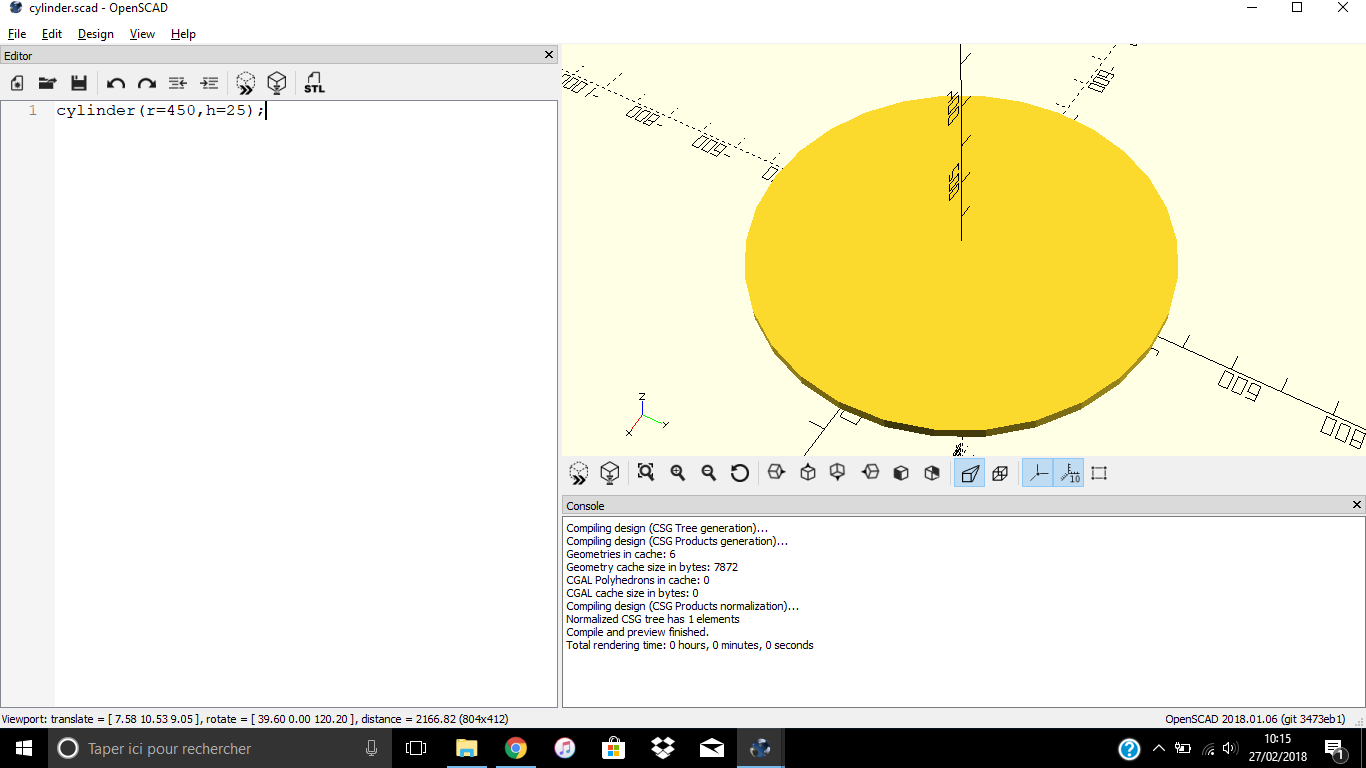Open the View menu
1366x768 pixels.
point(142,34)
